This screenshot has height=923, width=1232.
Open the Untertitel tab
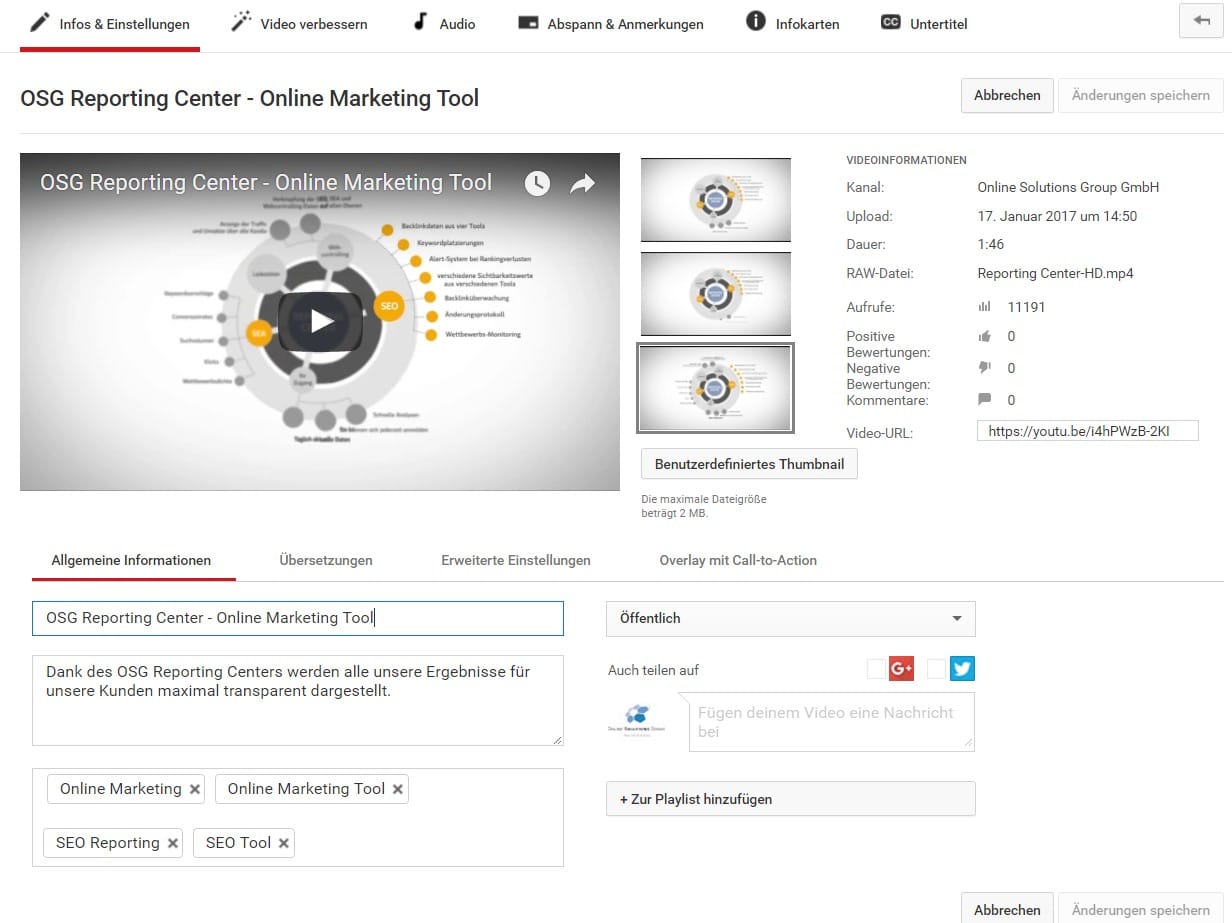(924, 24)
